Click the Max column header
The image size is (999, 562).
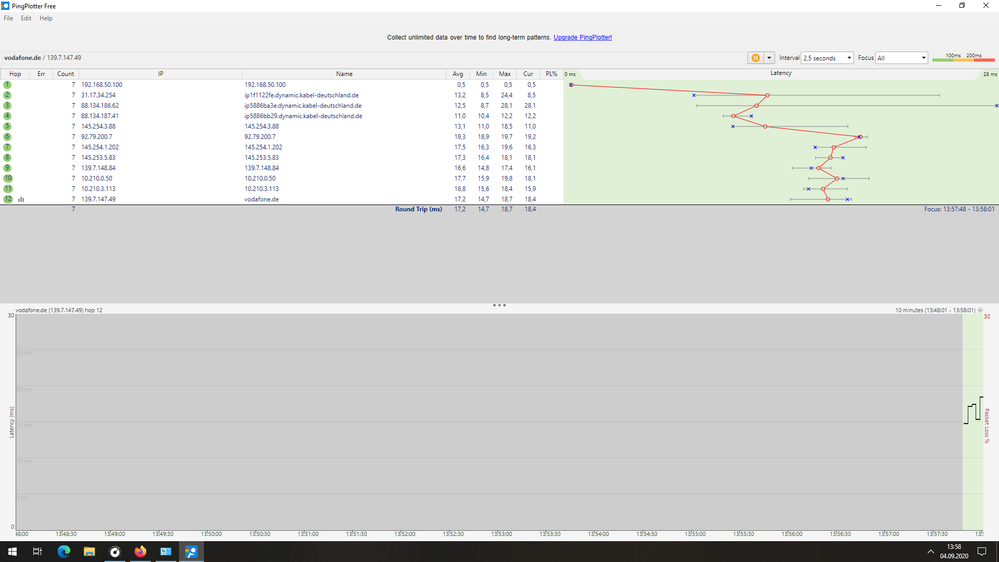click(505, 74)
